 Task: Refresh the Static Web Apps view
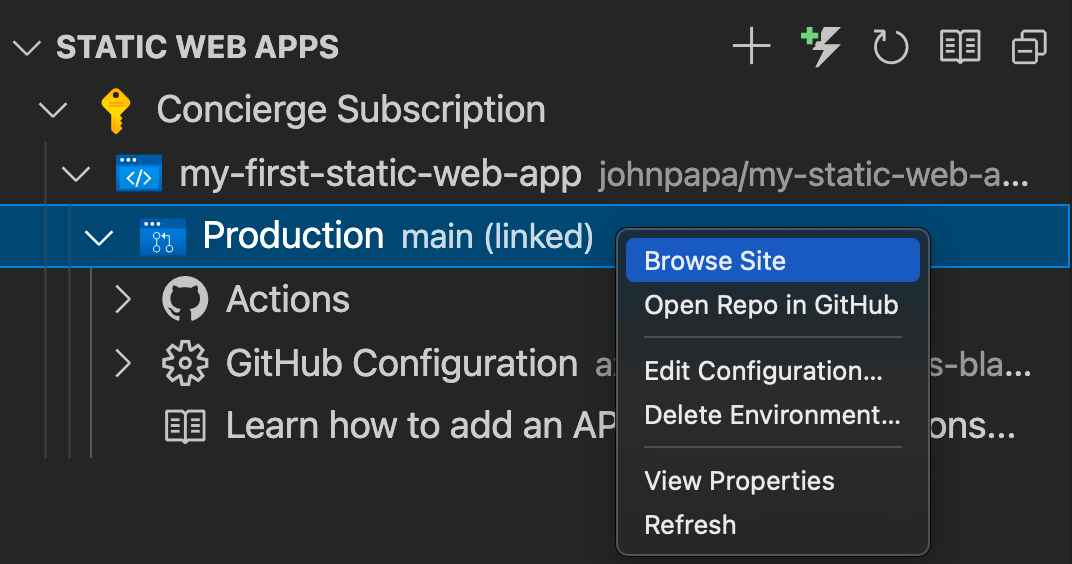[890, 46]
